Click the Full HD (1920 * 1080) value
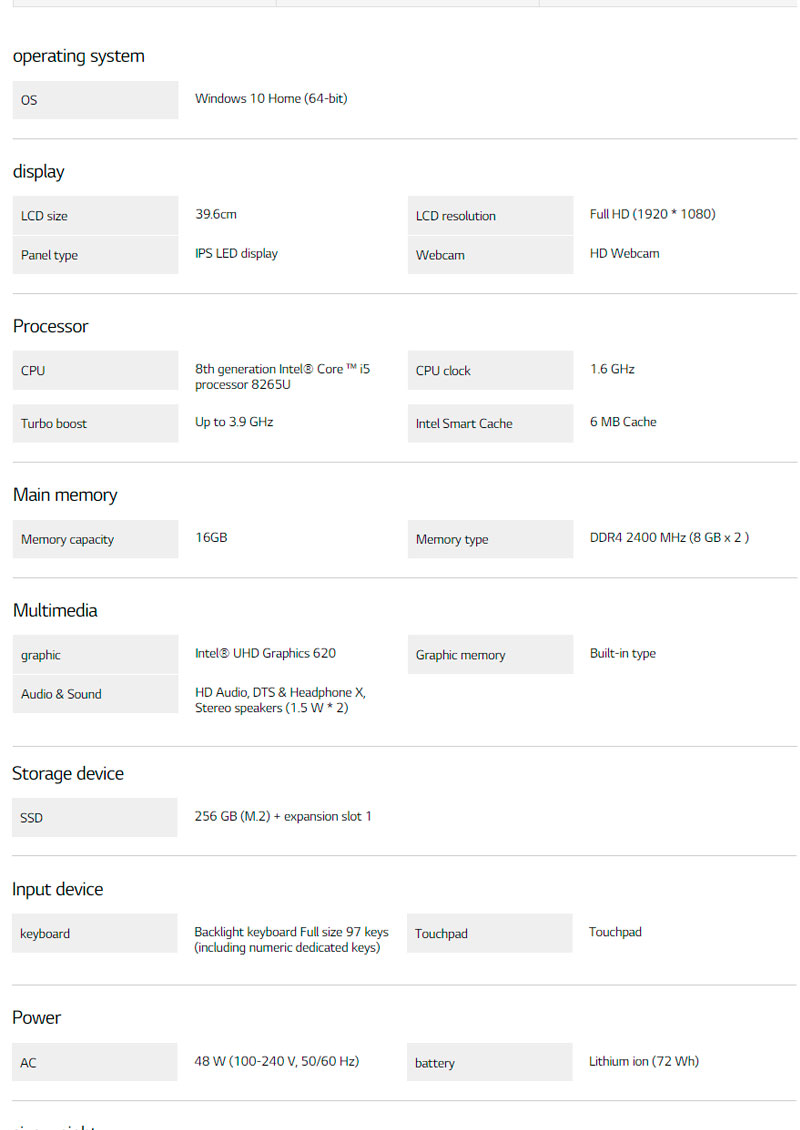 652,214
